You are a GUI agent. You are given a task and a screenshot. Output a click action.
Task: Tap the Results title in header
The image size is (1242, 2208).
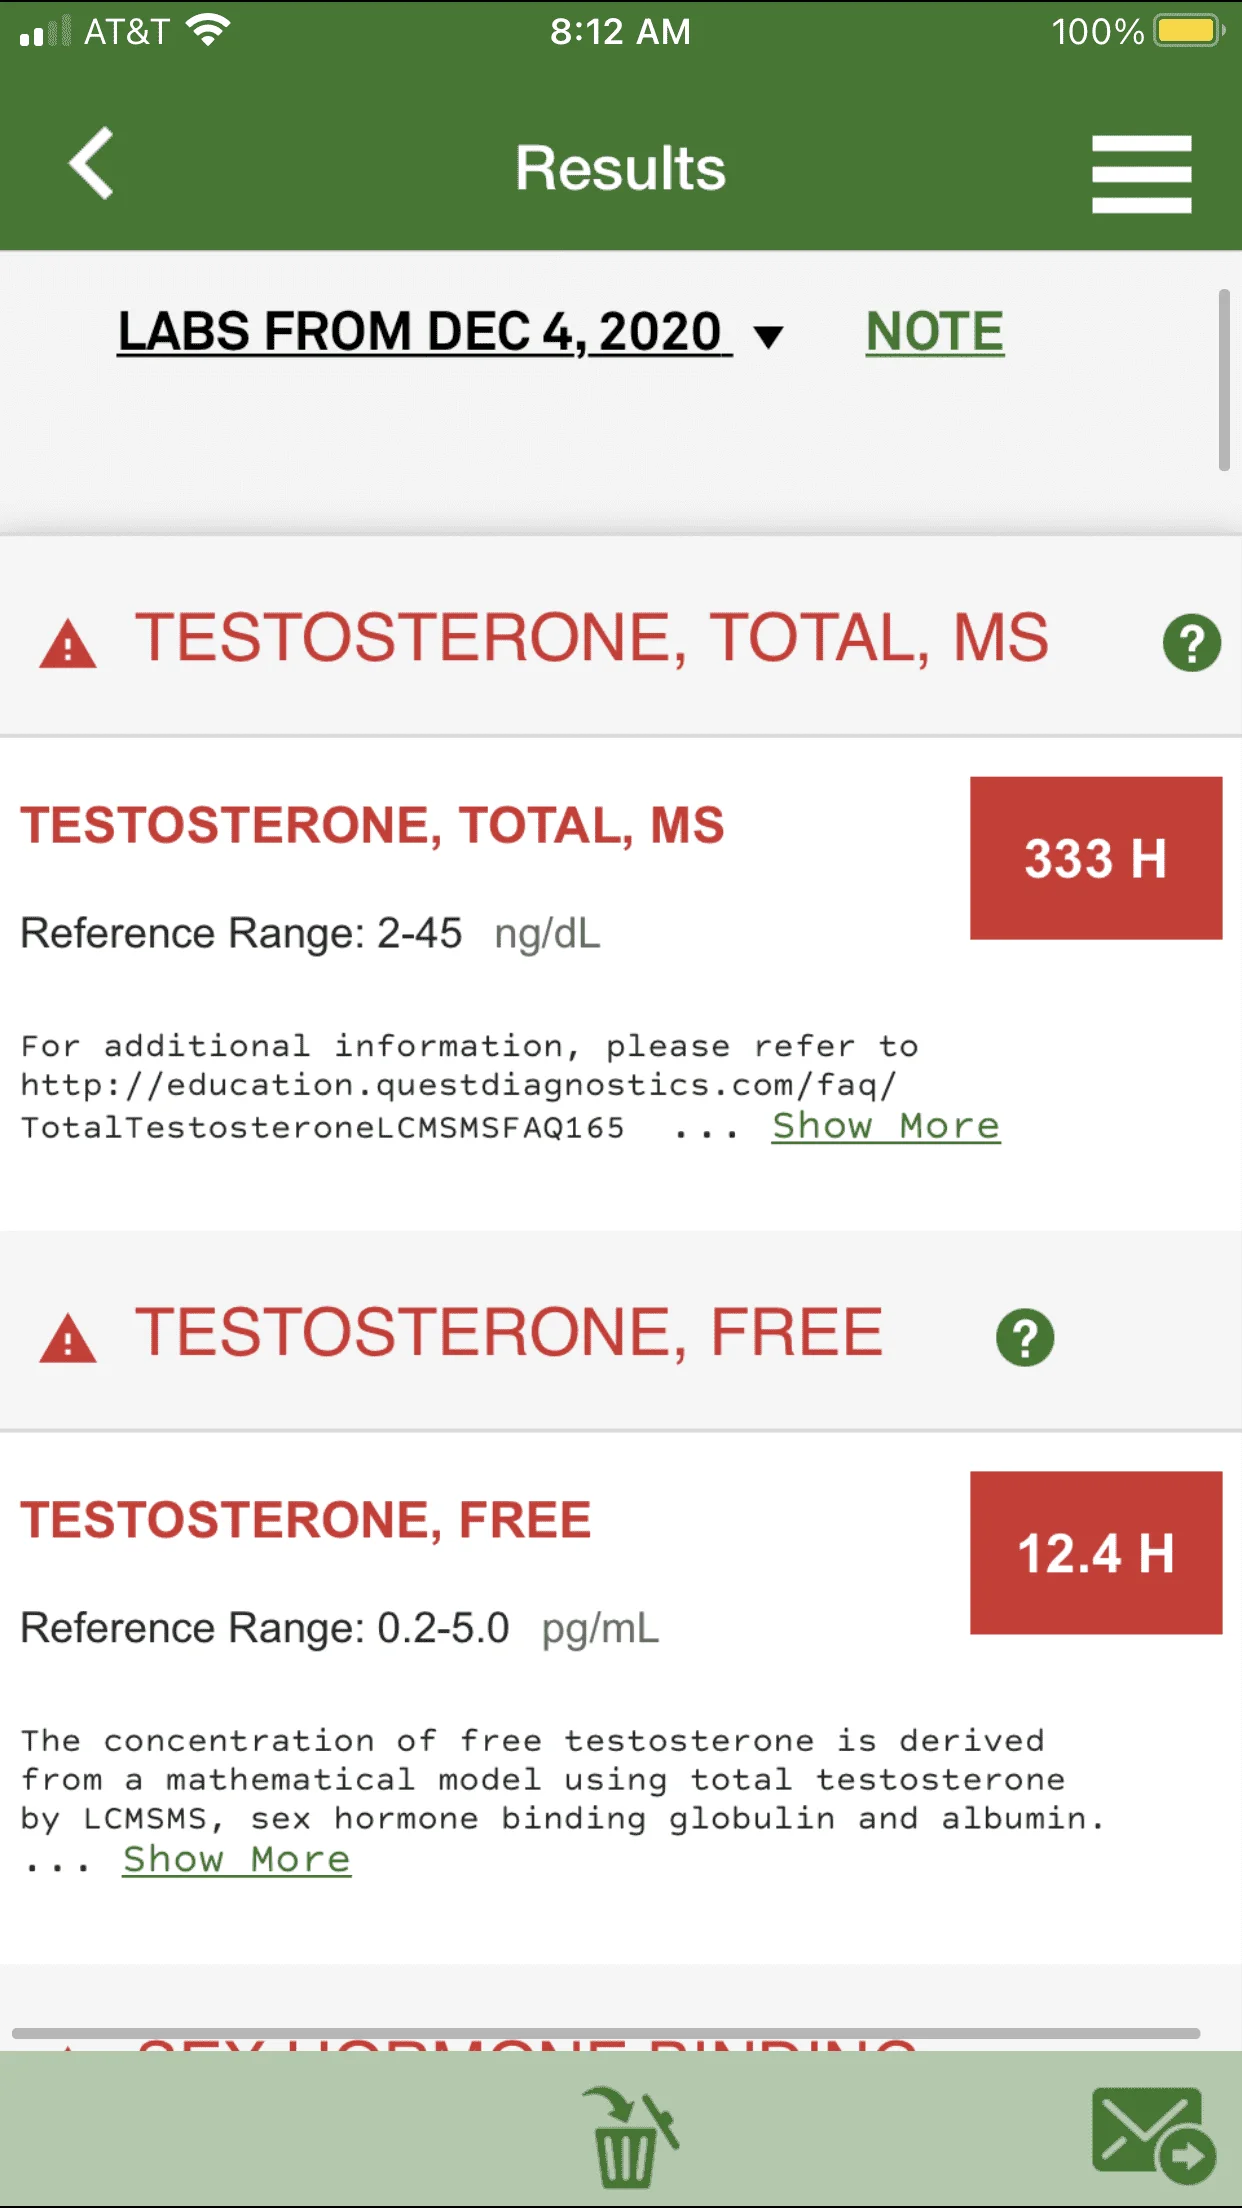pyautogui.click(x=621, y=168)
